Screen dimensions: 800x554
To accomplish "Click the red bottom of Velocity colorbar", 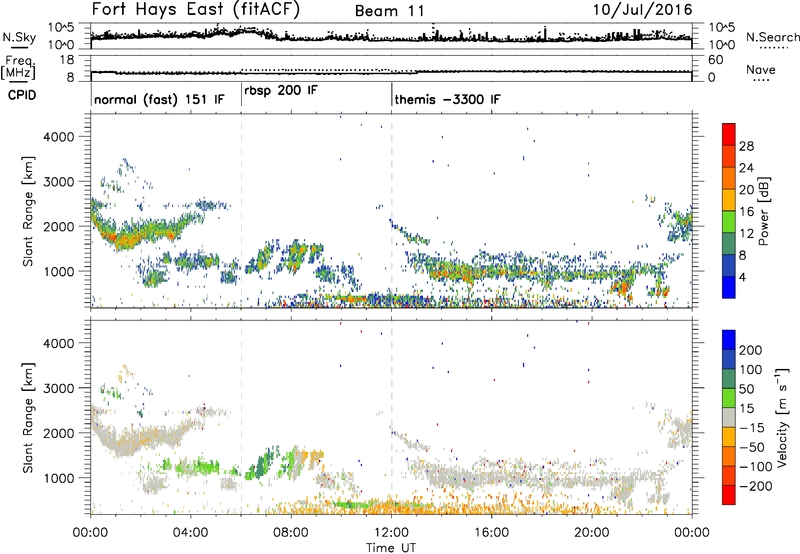I will pyautogui.click(x=729, y=495).
